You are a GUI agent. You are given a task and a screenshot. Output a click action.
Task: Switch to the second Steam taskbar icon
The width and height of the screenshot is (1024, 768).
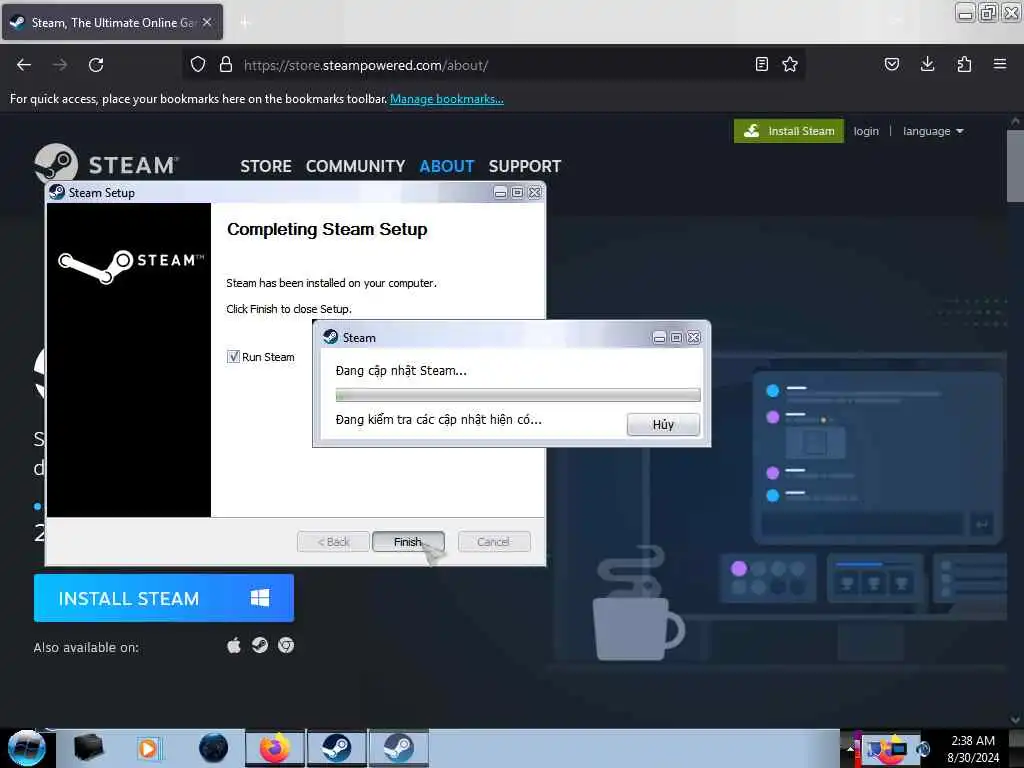399,748
